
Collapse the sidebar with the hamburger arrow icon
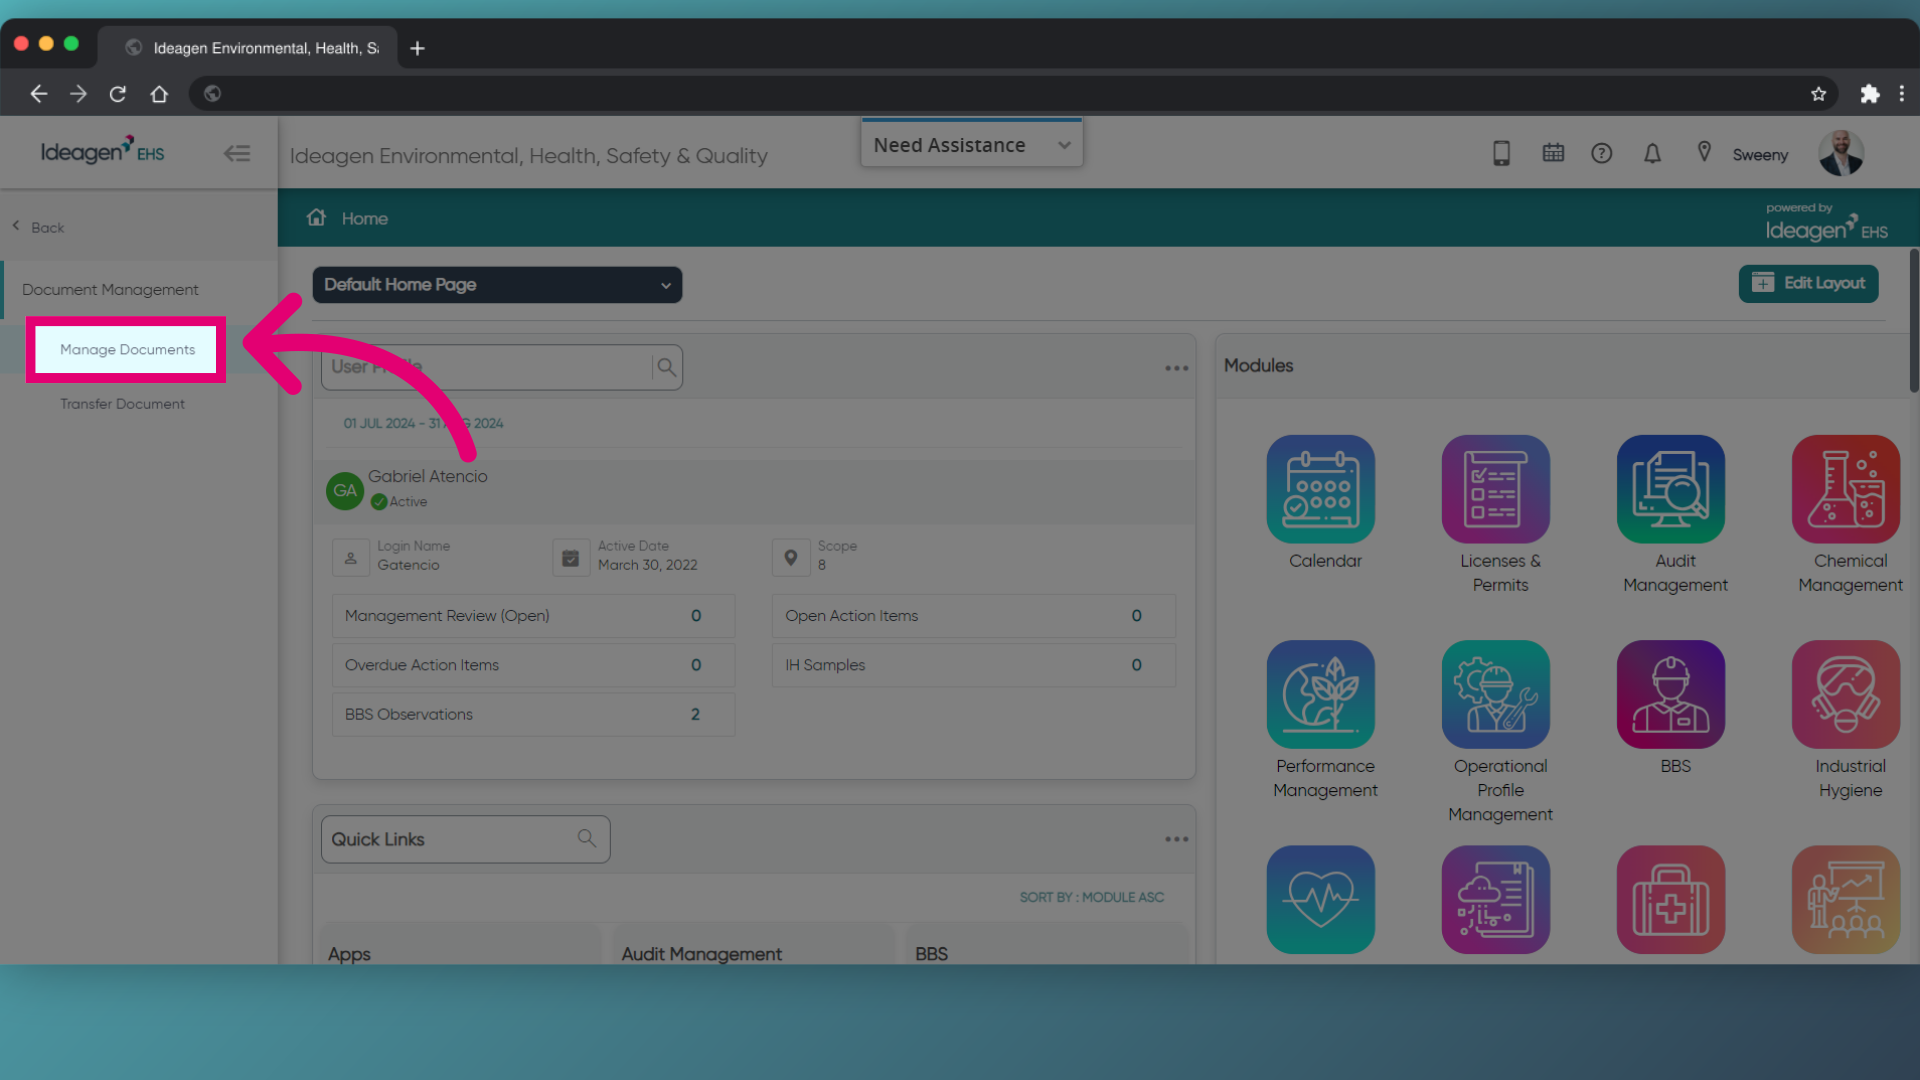(237, 153)
